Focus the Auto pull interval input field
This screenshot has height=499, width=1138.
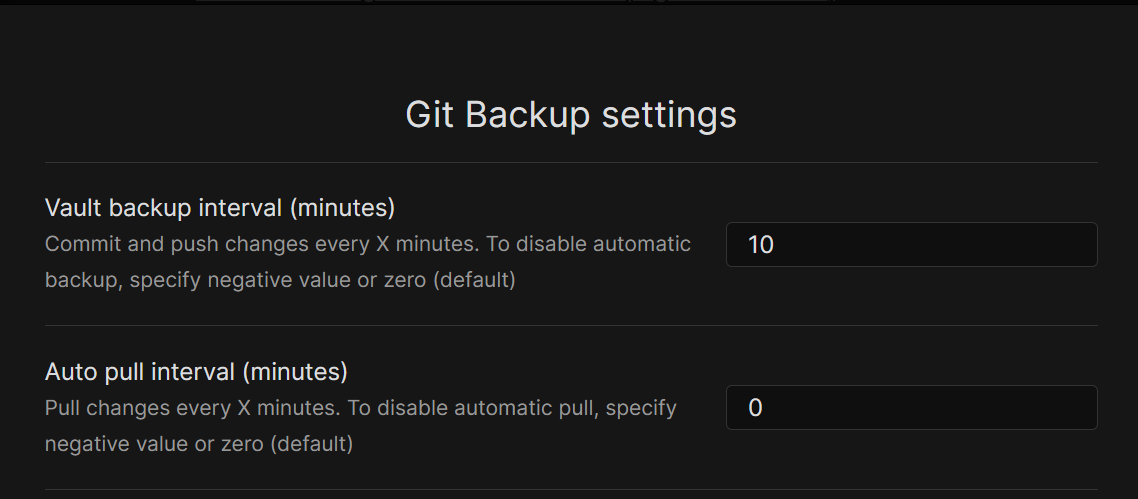(912, 408)
